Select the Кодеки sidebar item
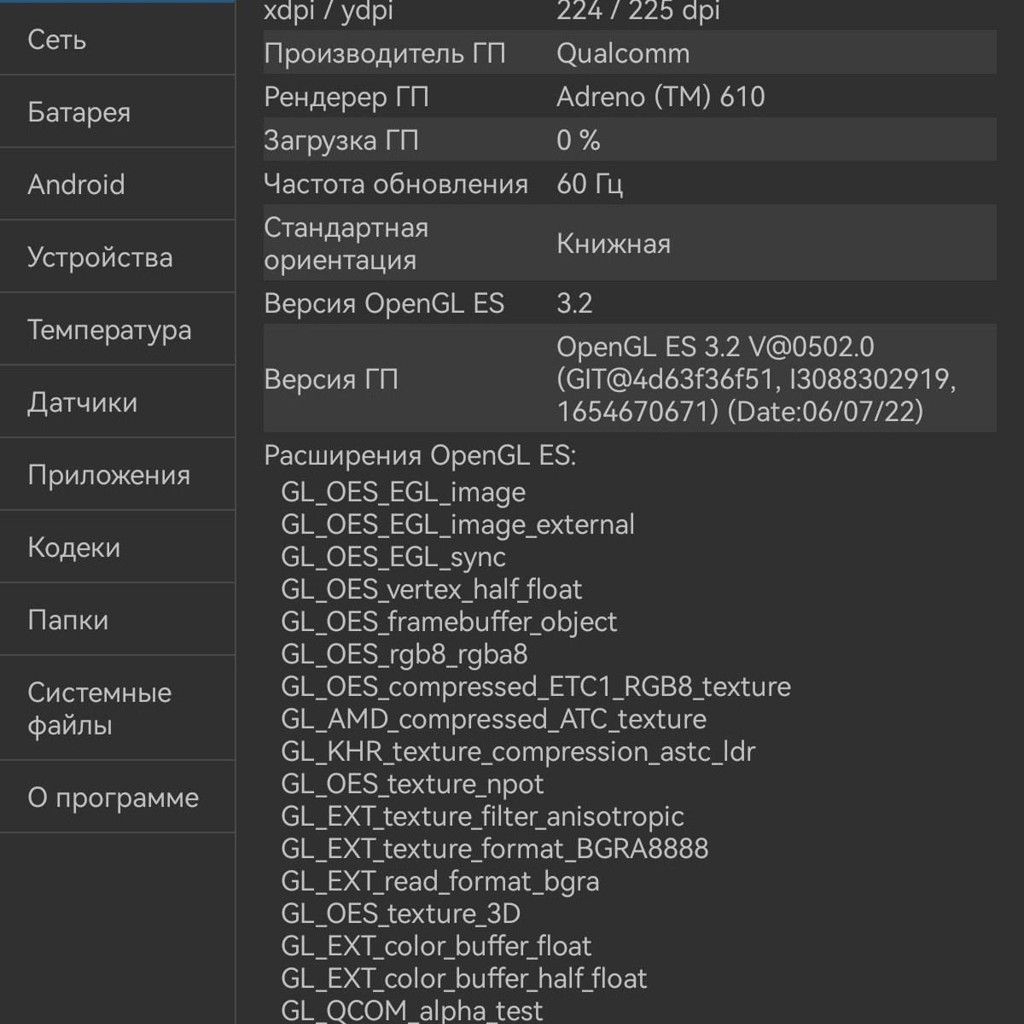 pos(118,547)
